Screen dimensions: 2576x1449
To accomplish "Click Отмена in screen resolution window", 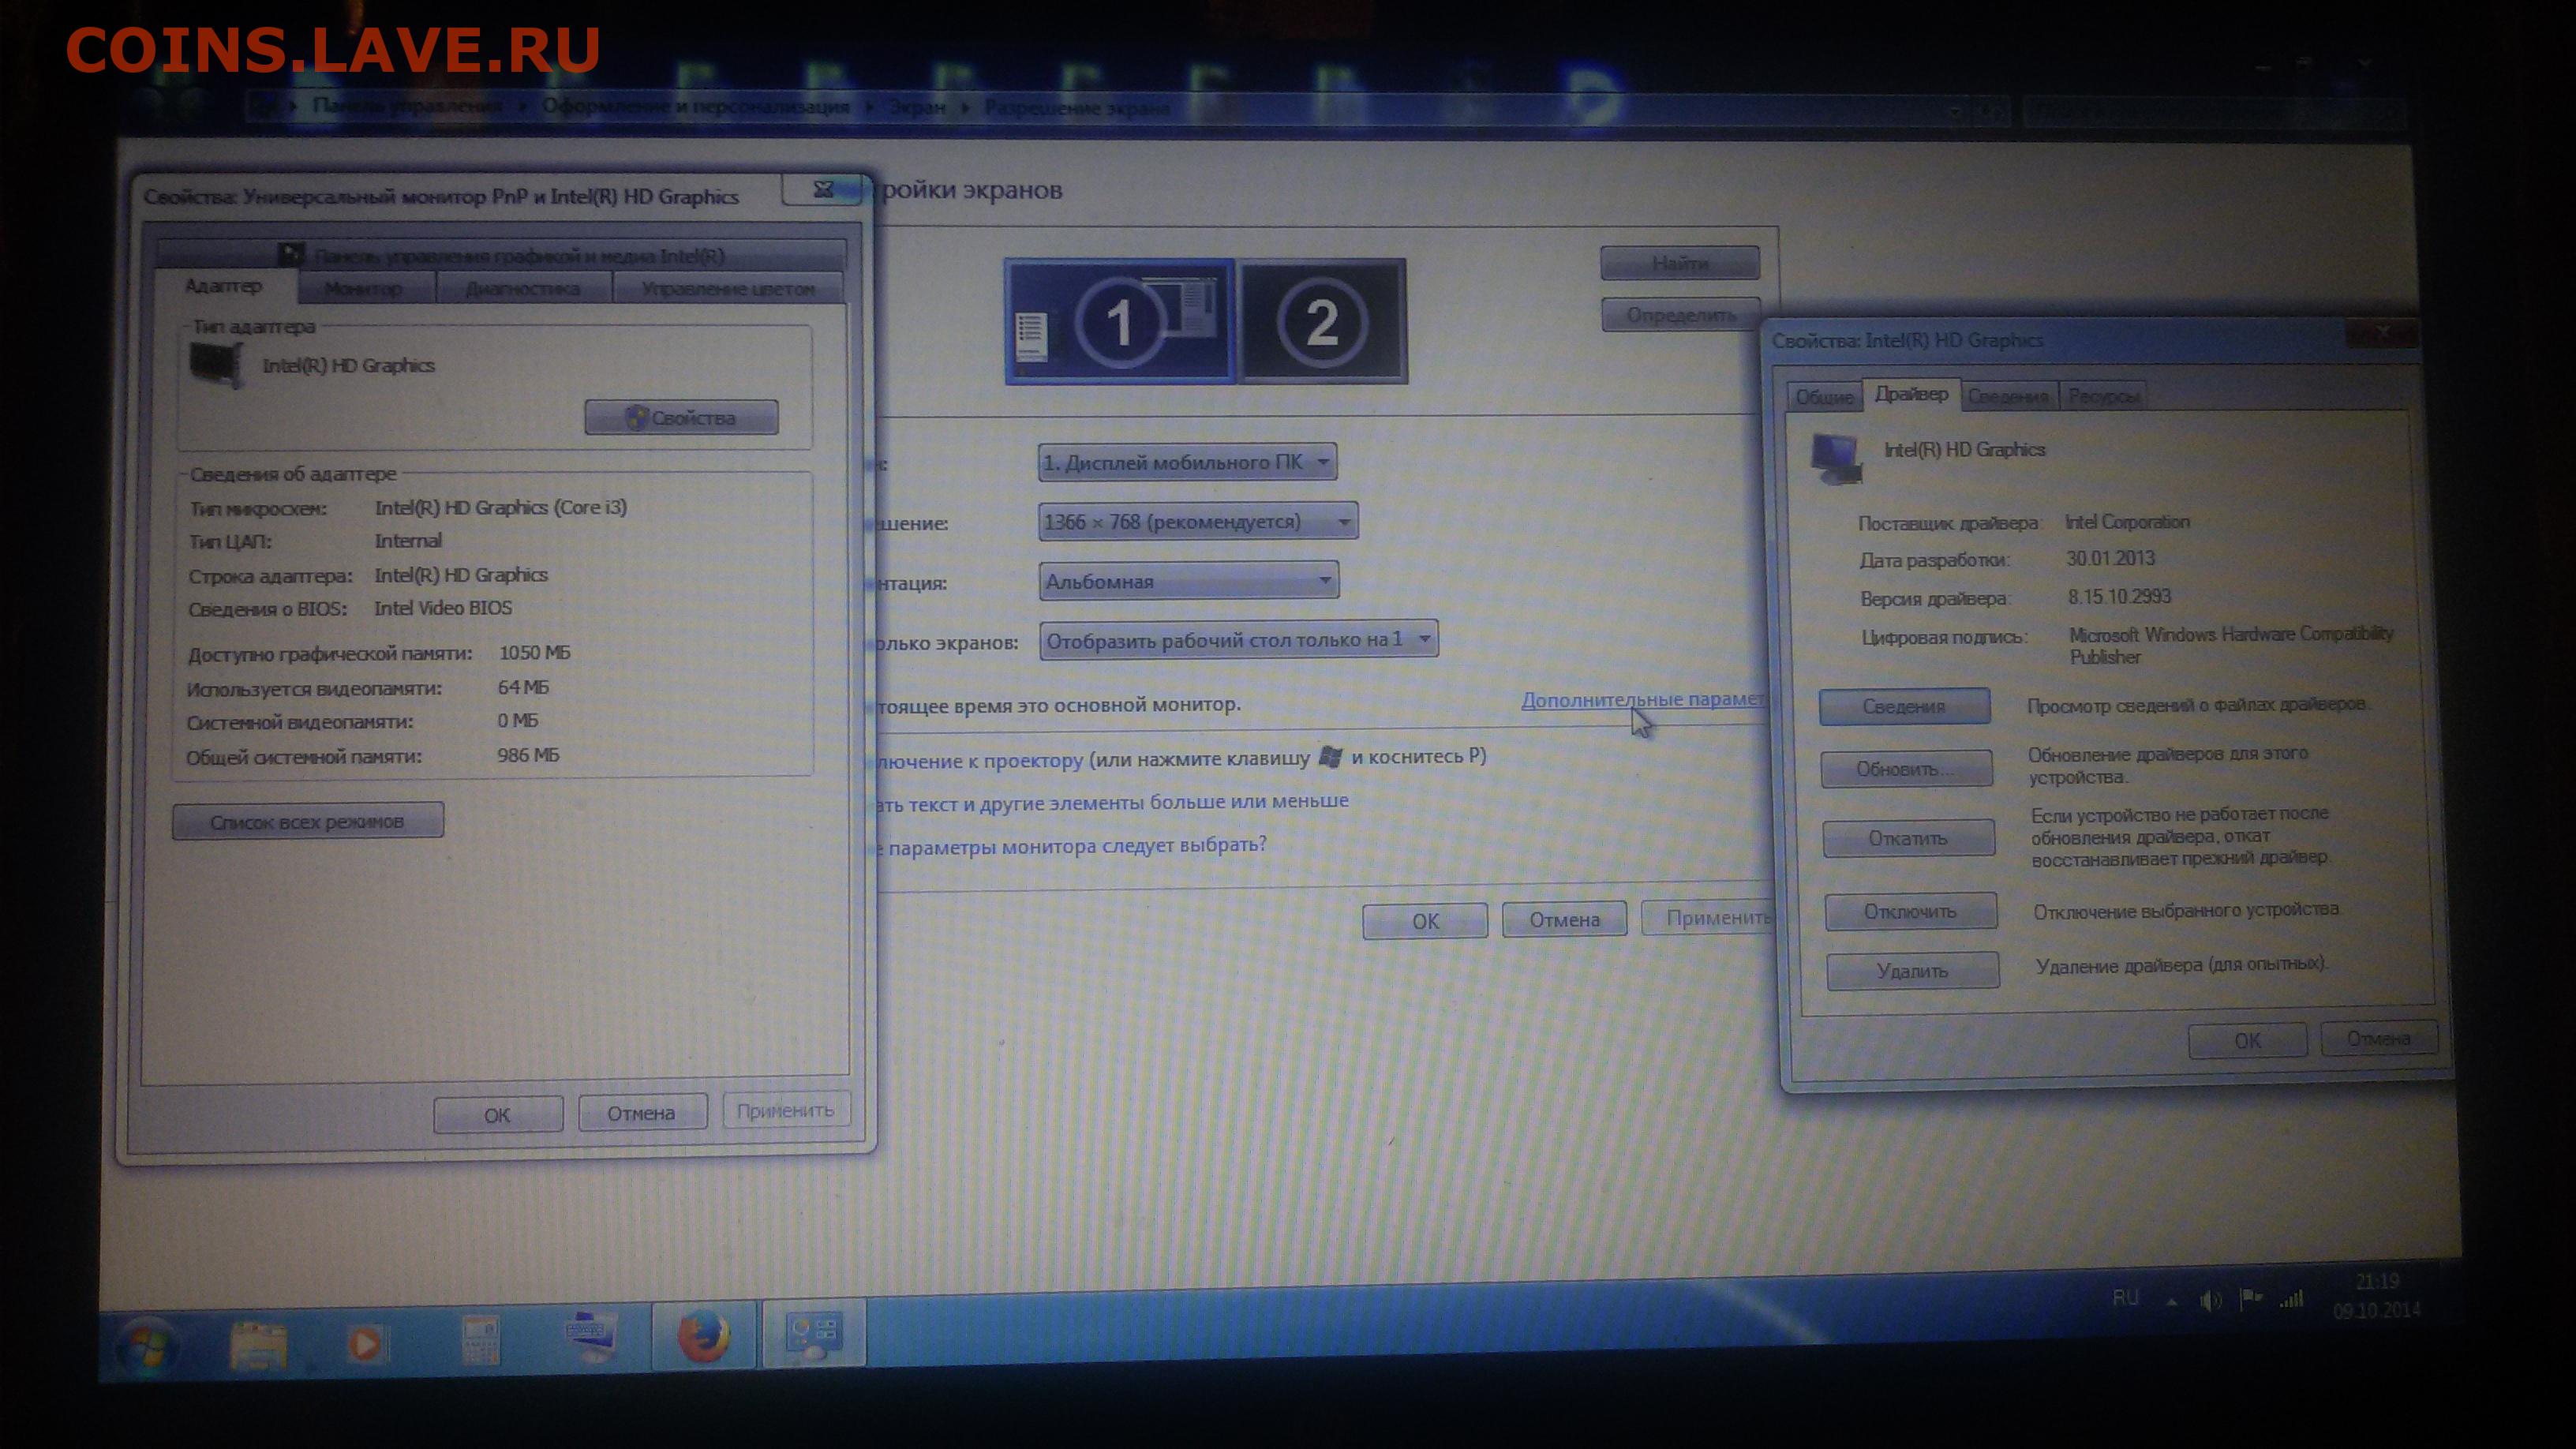I will pyautogui.click(x=1564, y=919).
